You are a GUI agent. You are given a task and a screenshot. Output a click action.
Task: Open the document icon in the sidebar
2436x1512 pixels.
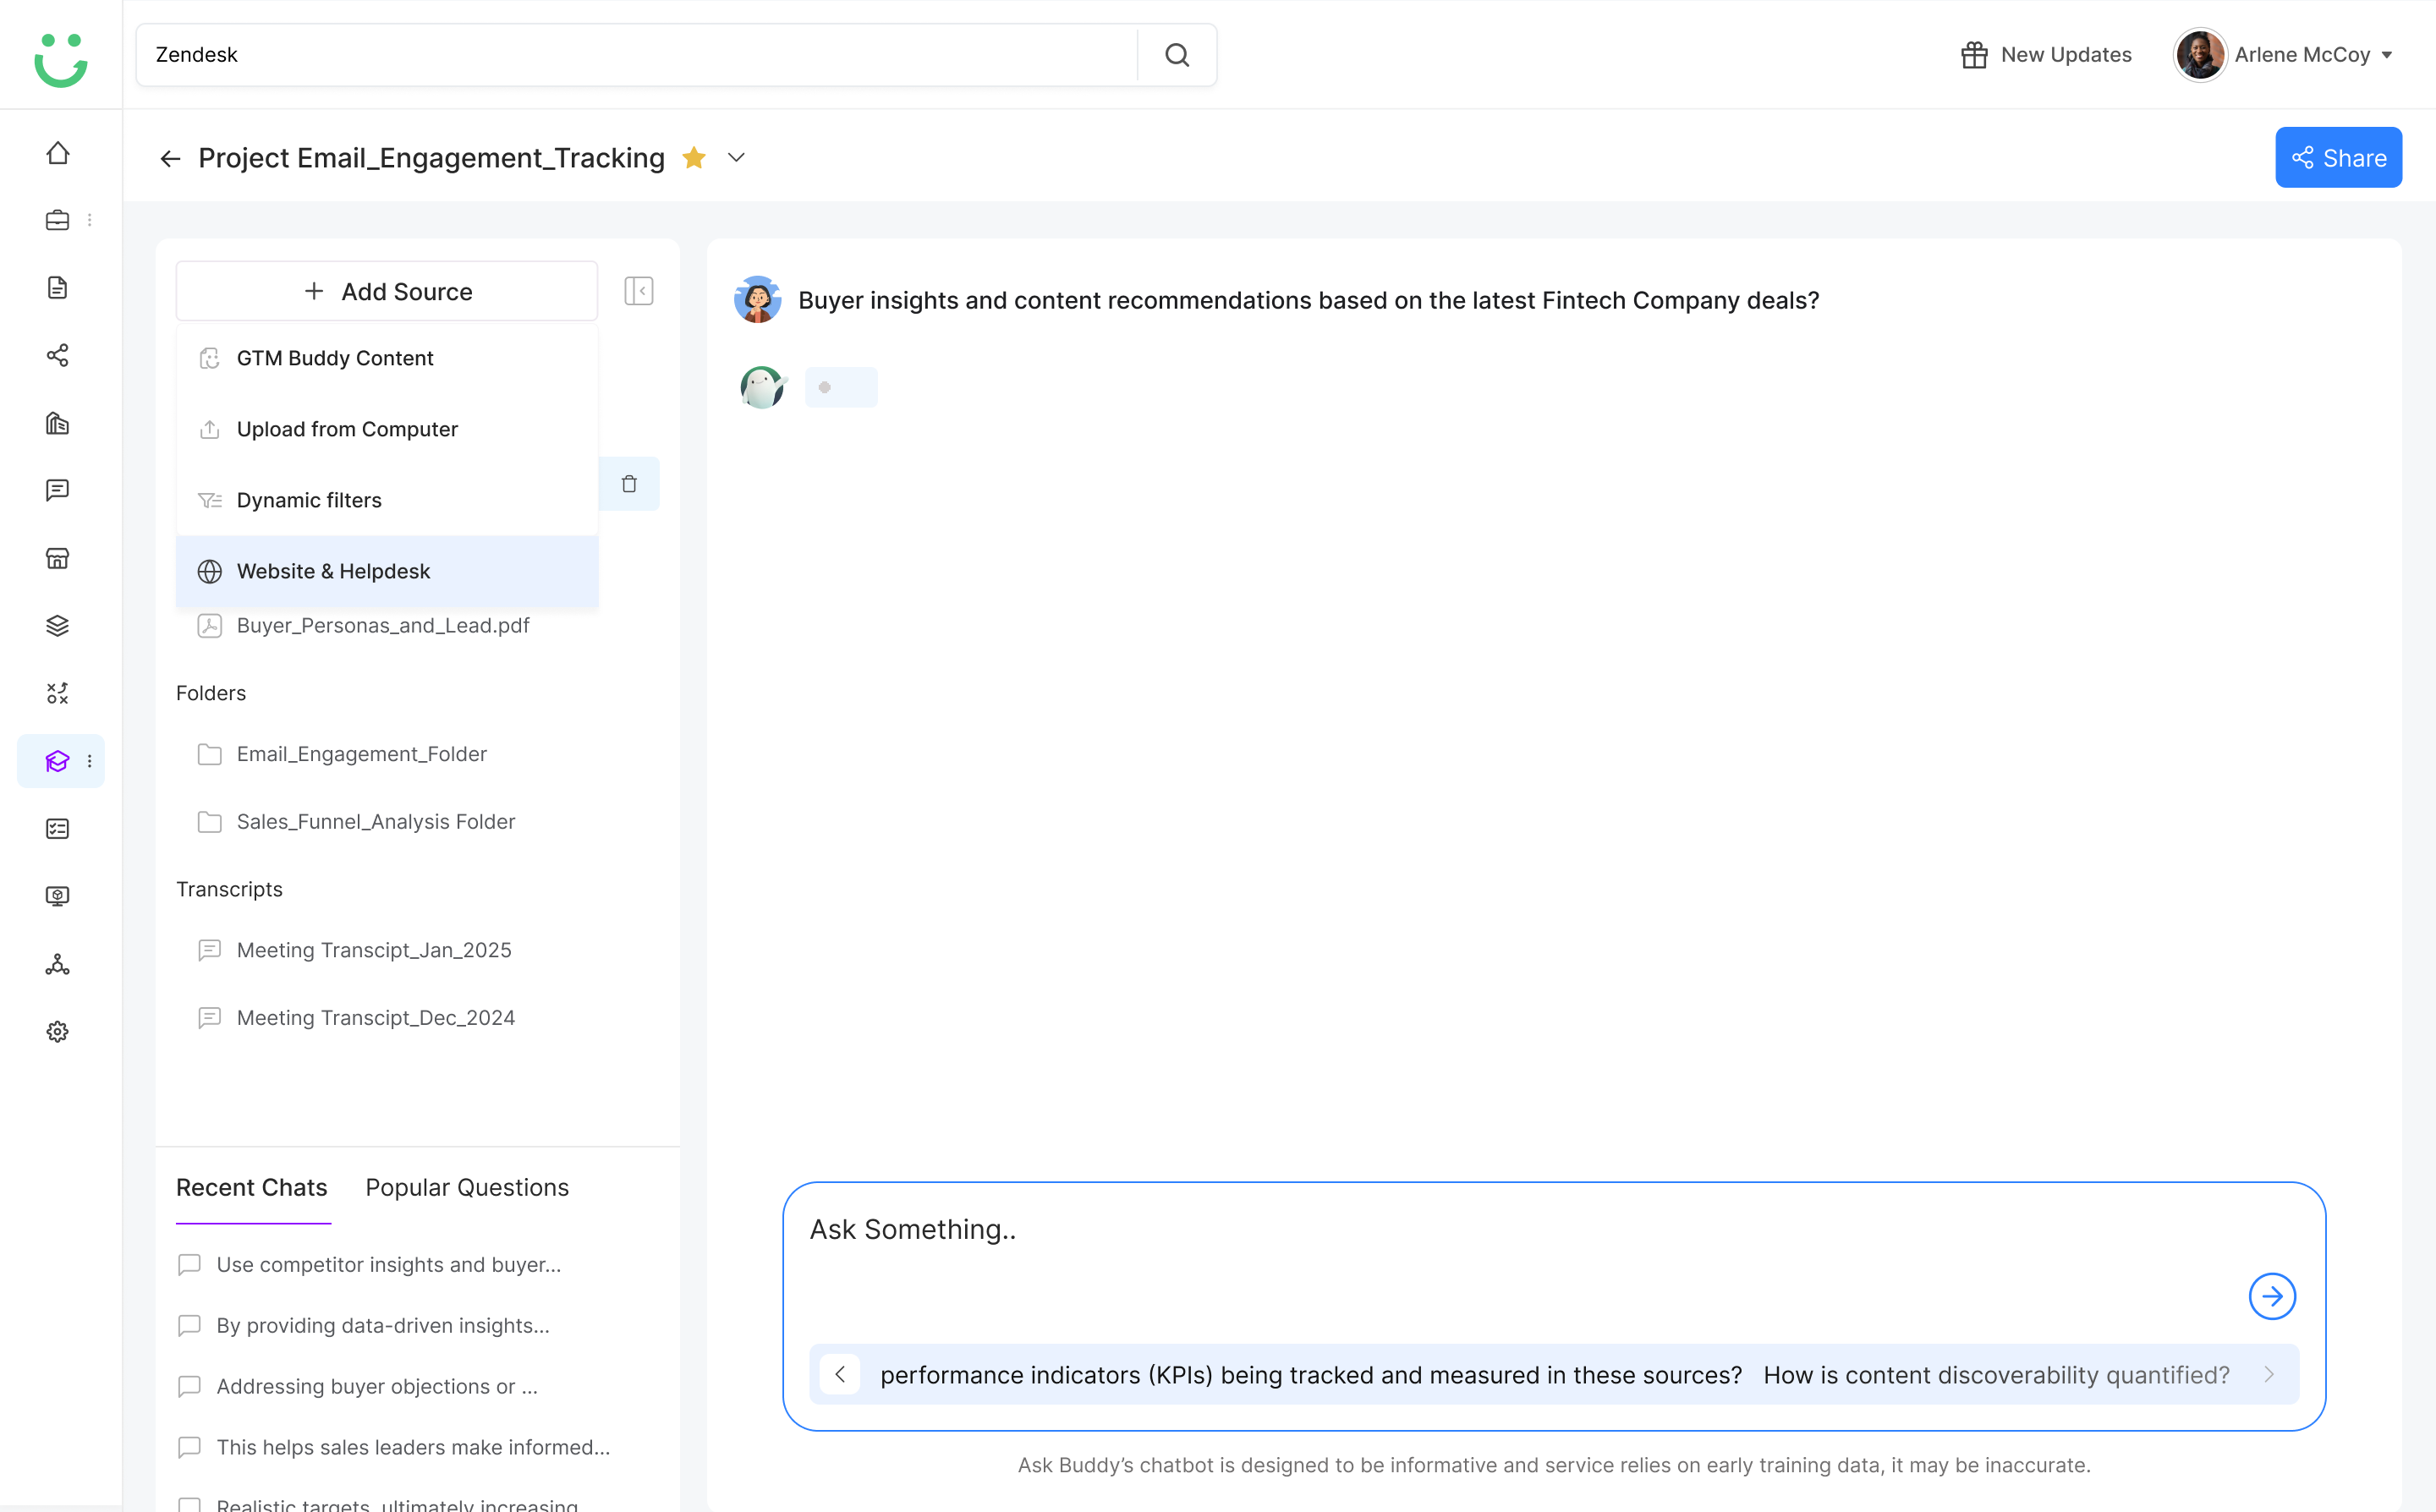[58, 288]
